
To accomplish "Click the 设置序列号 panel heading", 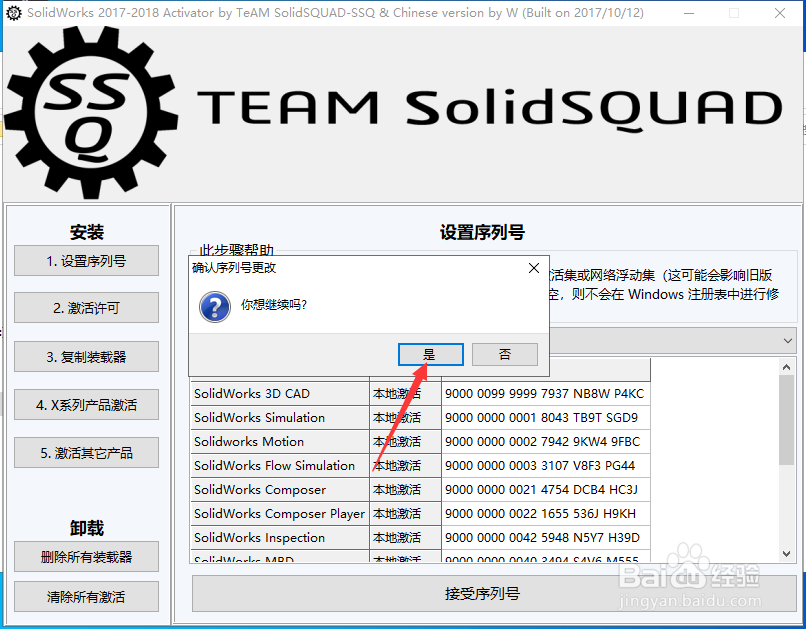I will pyautogui.click(x=482, y=232).
